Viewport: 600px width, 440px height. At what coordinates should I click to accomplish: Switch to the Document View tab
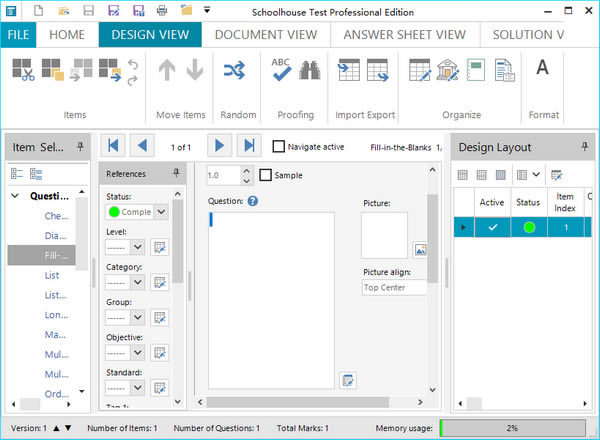(x=265, y=34)
